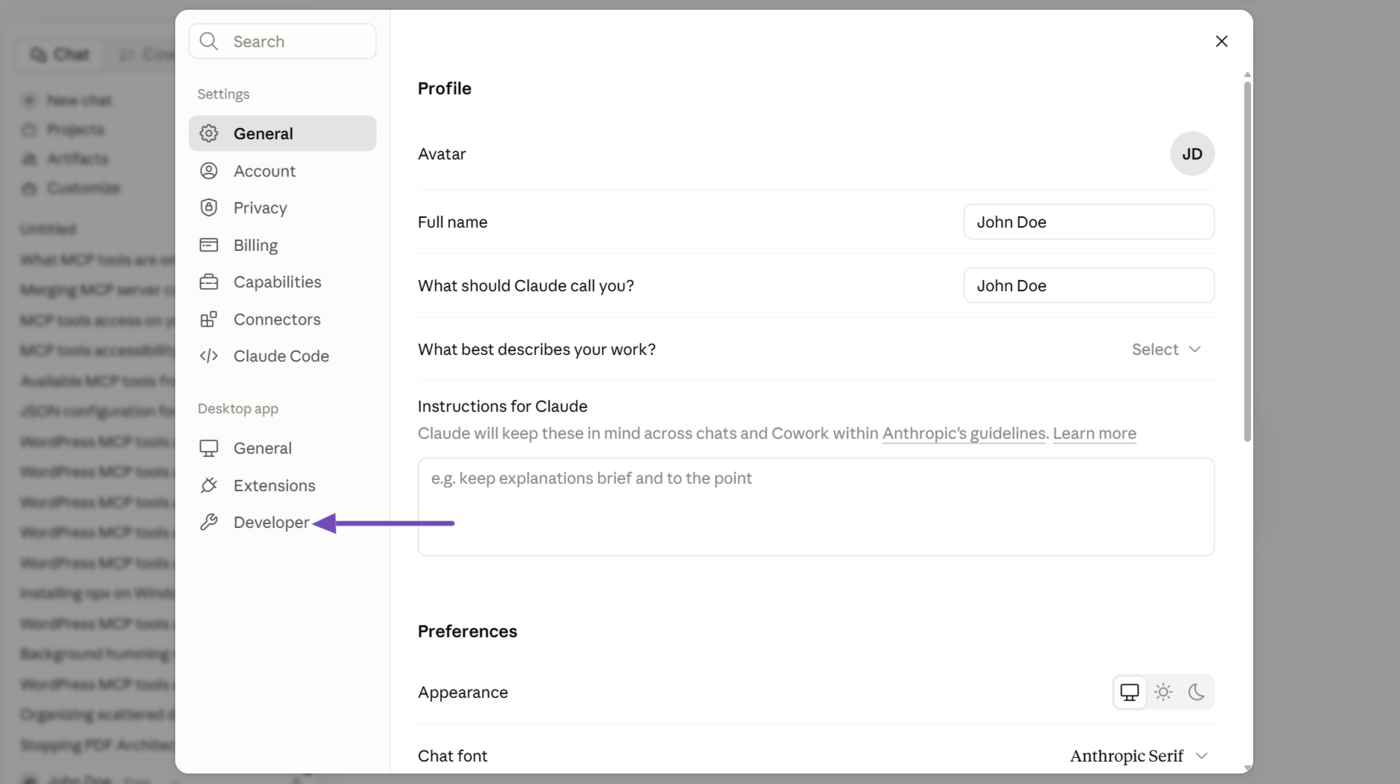The width and height of the screenshot is (1400, 784).
Task: Follow the Learn more link
Action: click(1094, 433)
